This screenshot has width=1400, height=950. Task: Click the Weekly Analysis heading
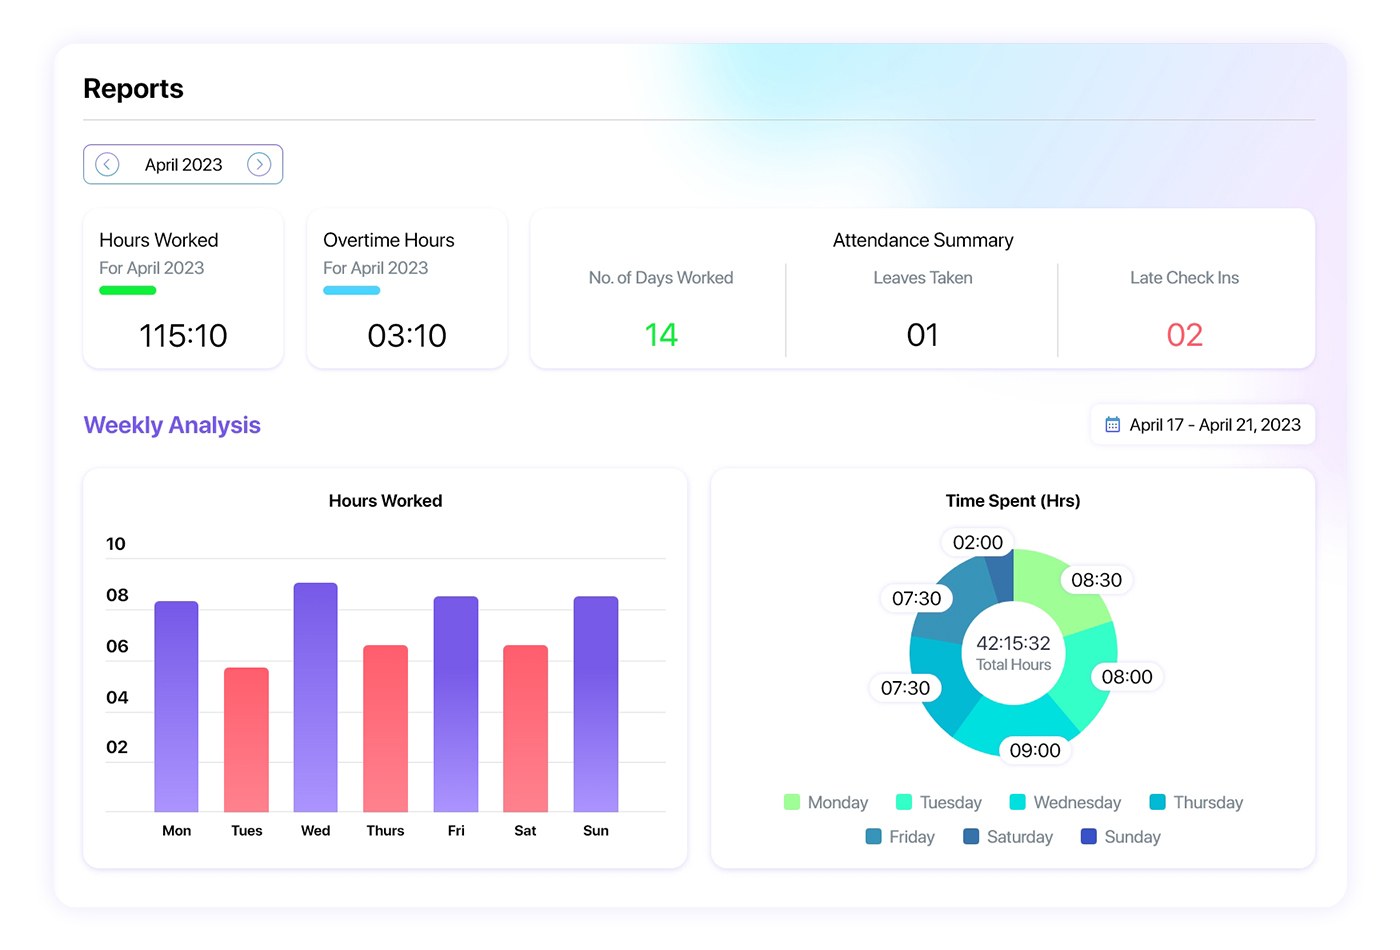tap(172, 425)
